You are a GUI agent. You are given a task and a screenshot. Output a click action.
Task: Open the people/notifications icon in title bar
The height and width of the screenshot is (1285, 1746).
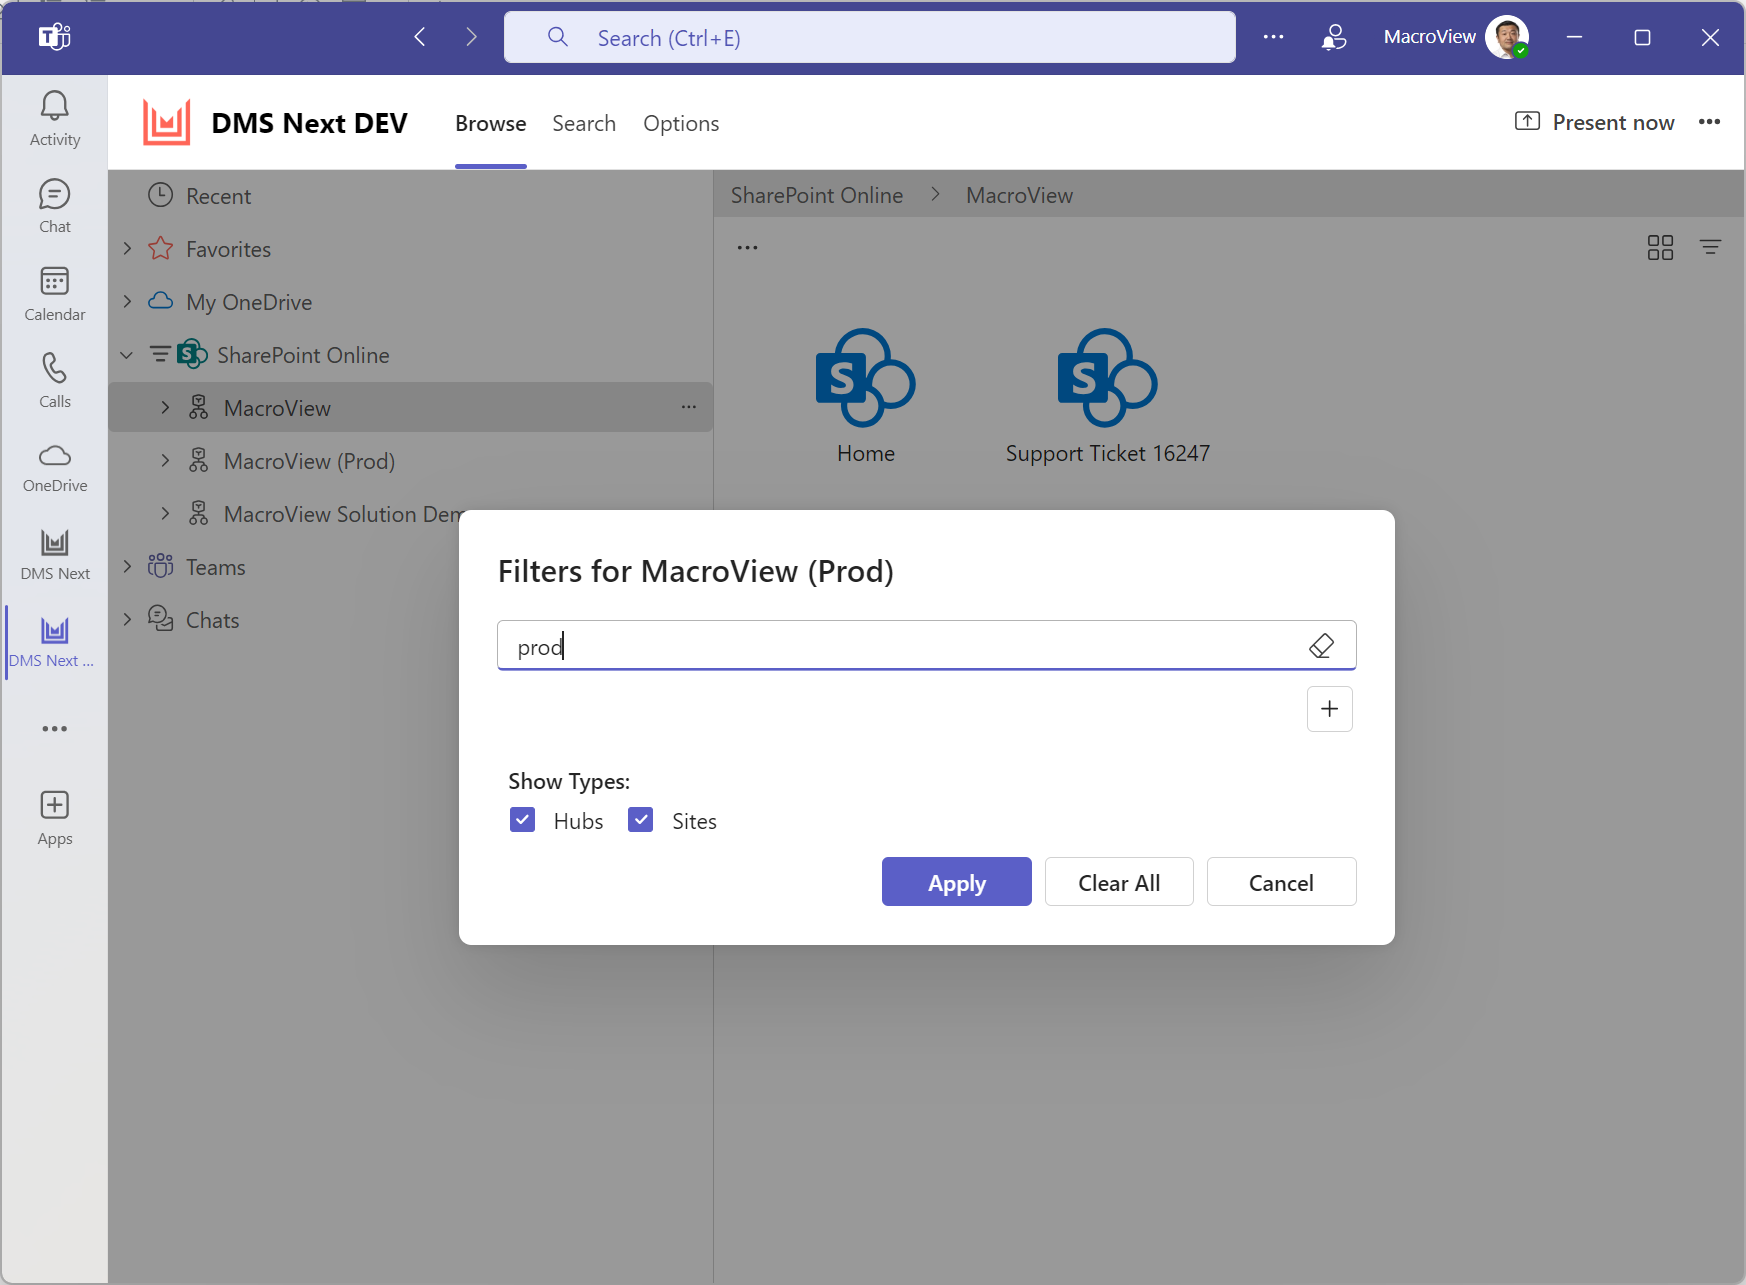click(1333, 38)
